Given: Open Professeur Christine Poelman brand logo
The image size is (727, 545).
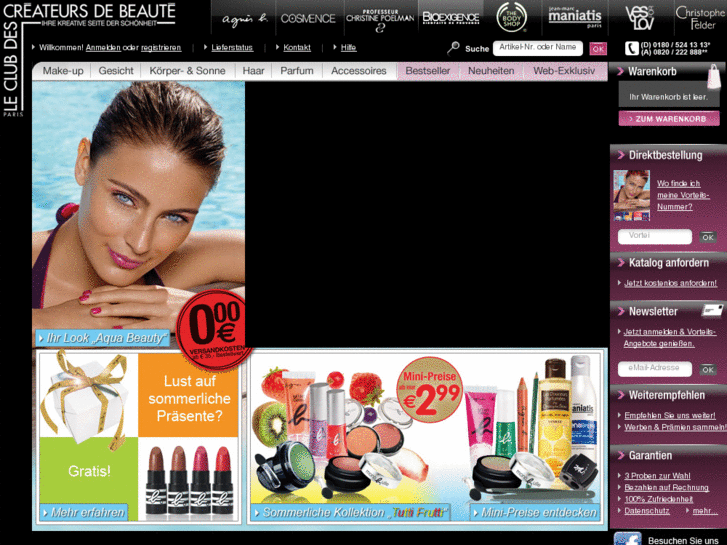Looking at the screenshot, I should tap(380, 21).
